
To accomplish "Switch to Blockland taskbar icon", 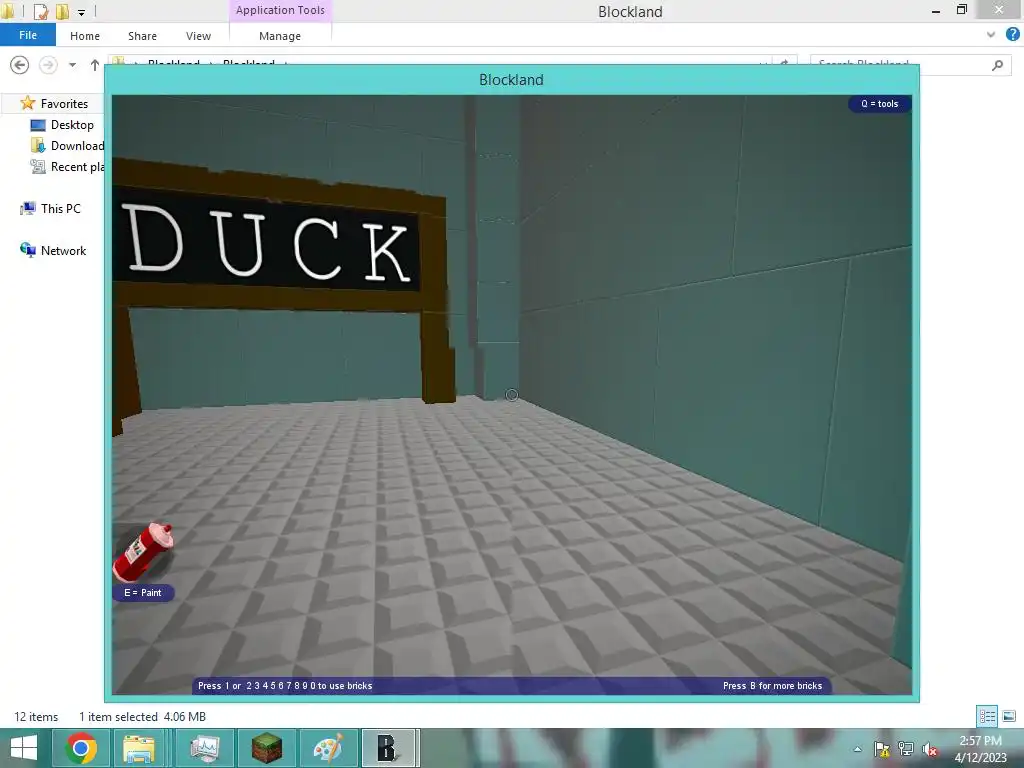I will (387, 748).
